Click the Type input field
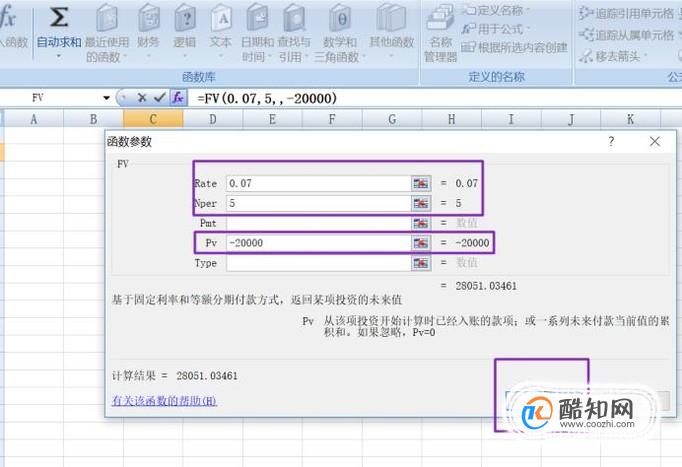The image size is (682, 467). pos(318,263)
